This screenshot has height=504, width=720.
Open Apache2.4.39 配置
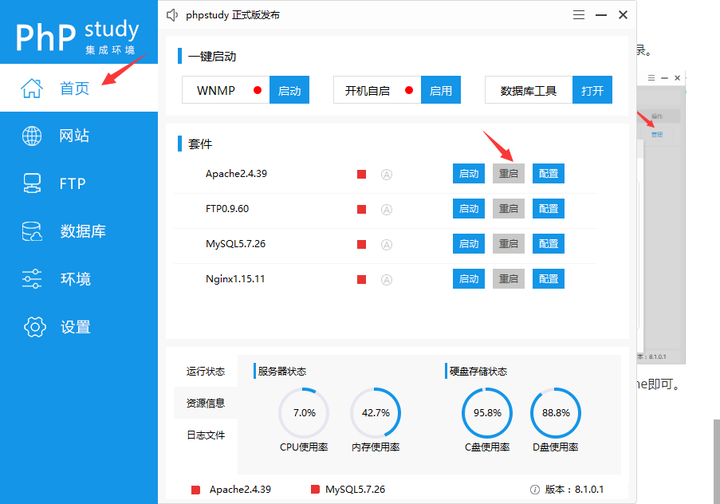(x=549, y=174)
